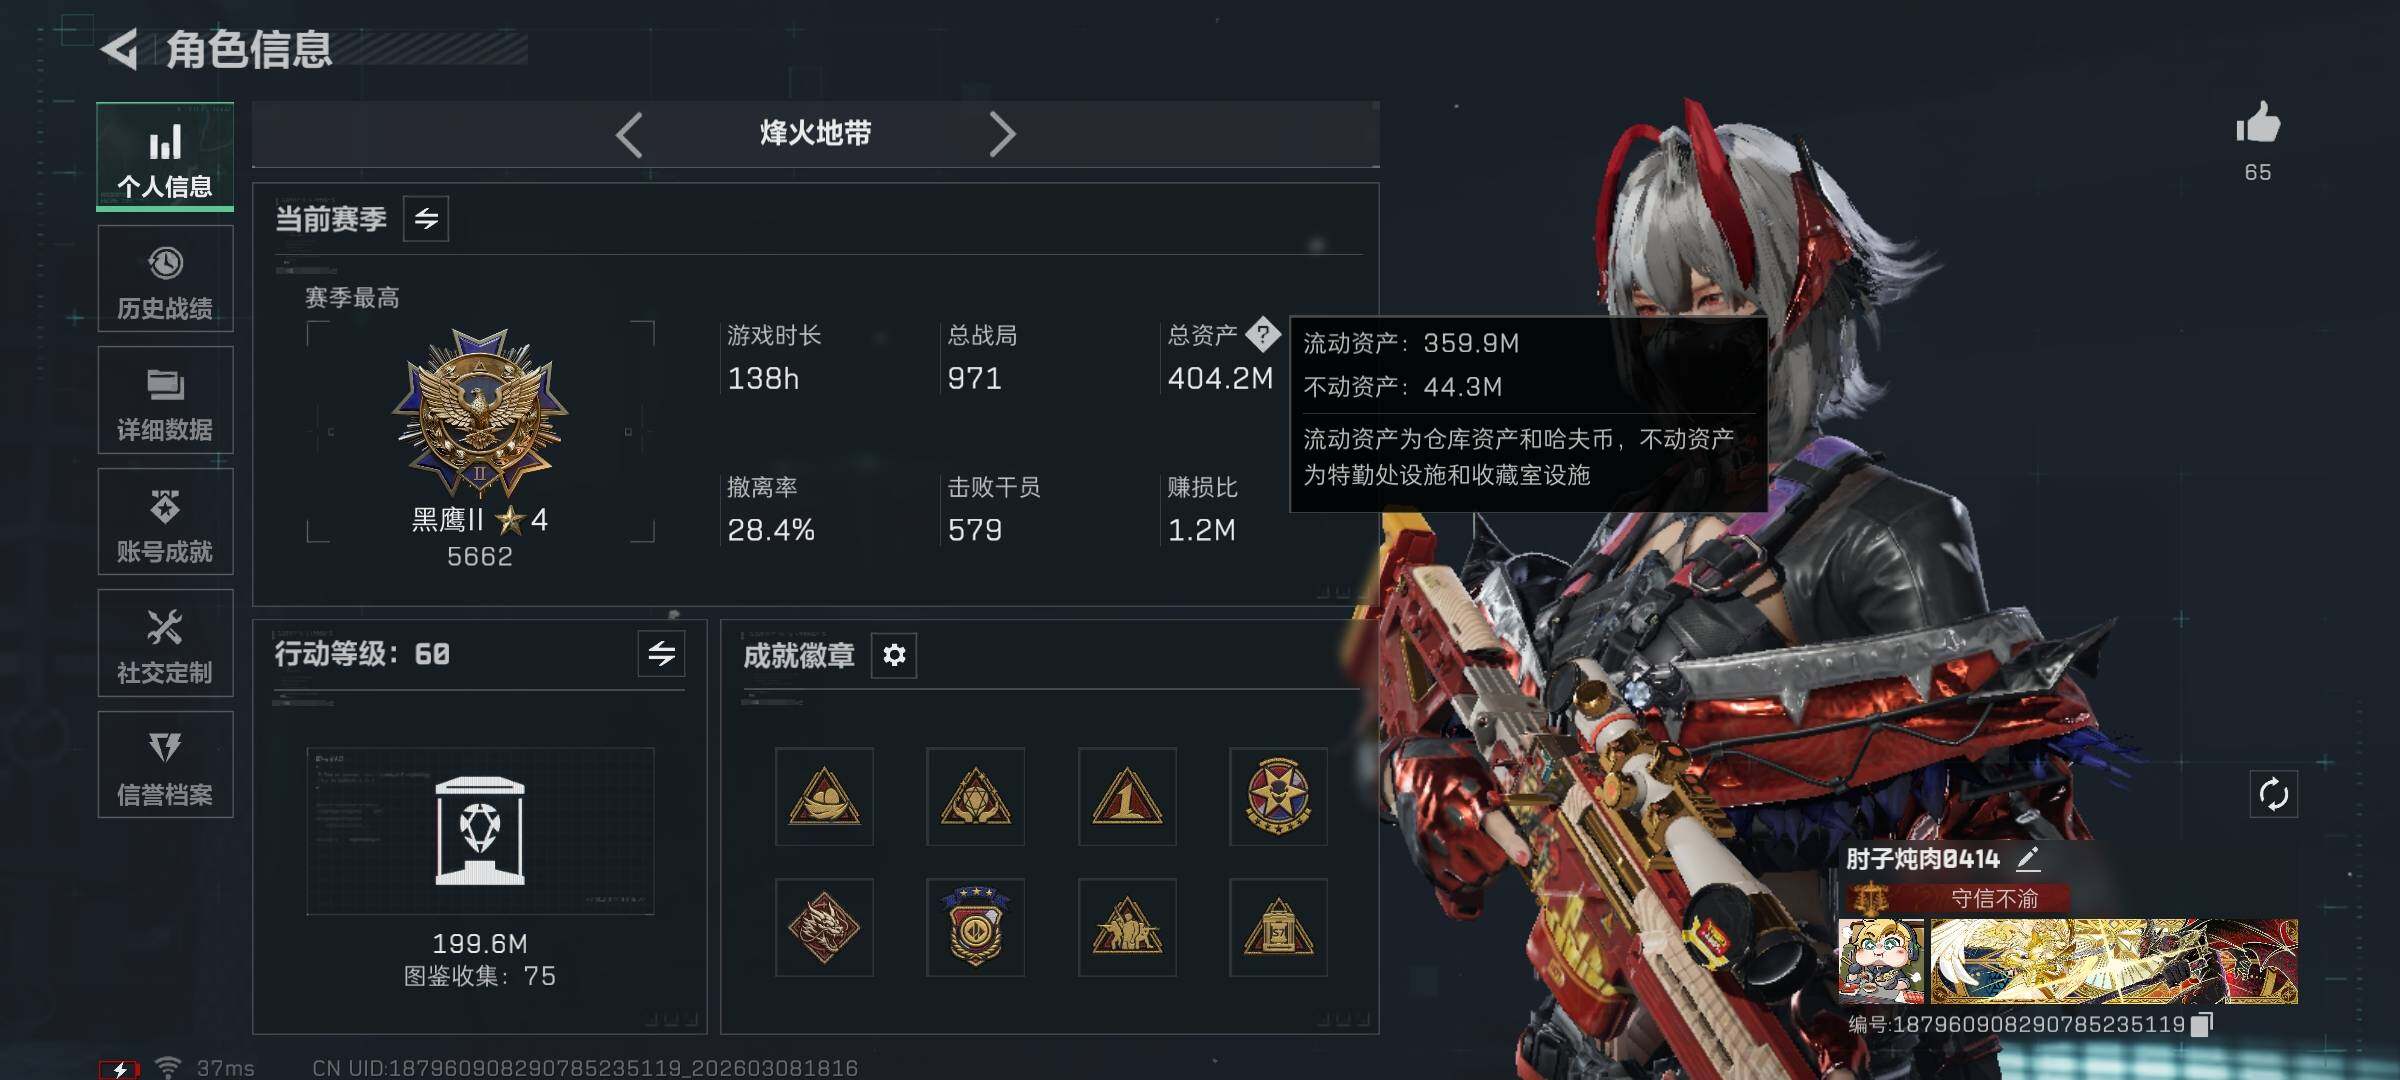Select the skull star achievement badge
Screen dimensions: 2400x1080
(1278, 797)
